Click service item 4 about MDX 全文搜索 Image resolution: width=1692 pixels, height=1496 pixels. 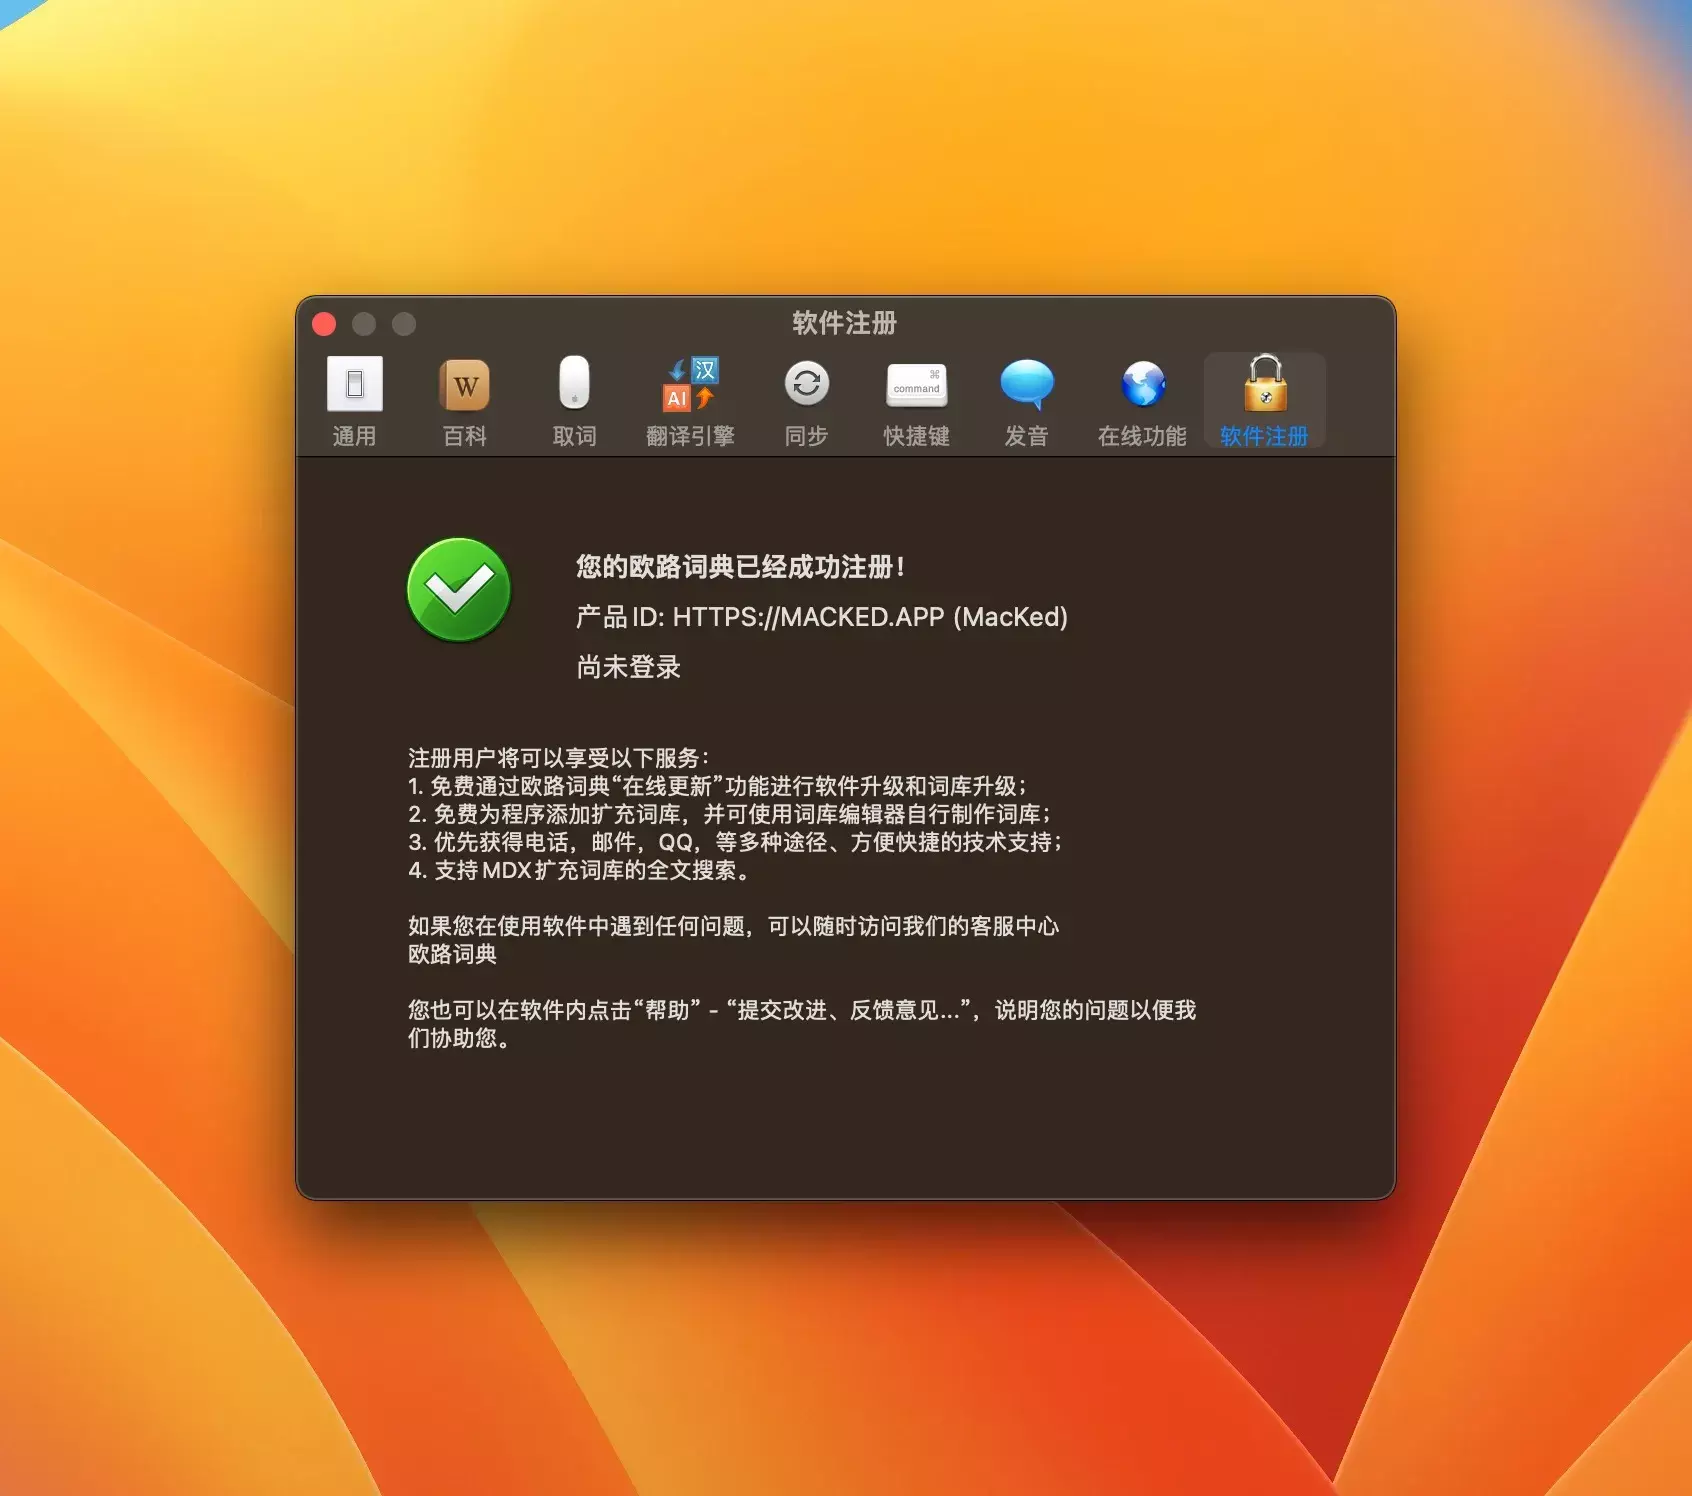click(578, 870)
